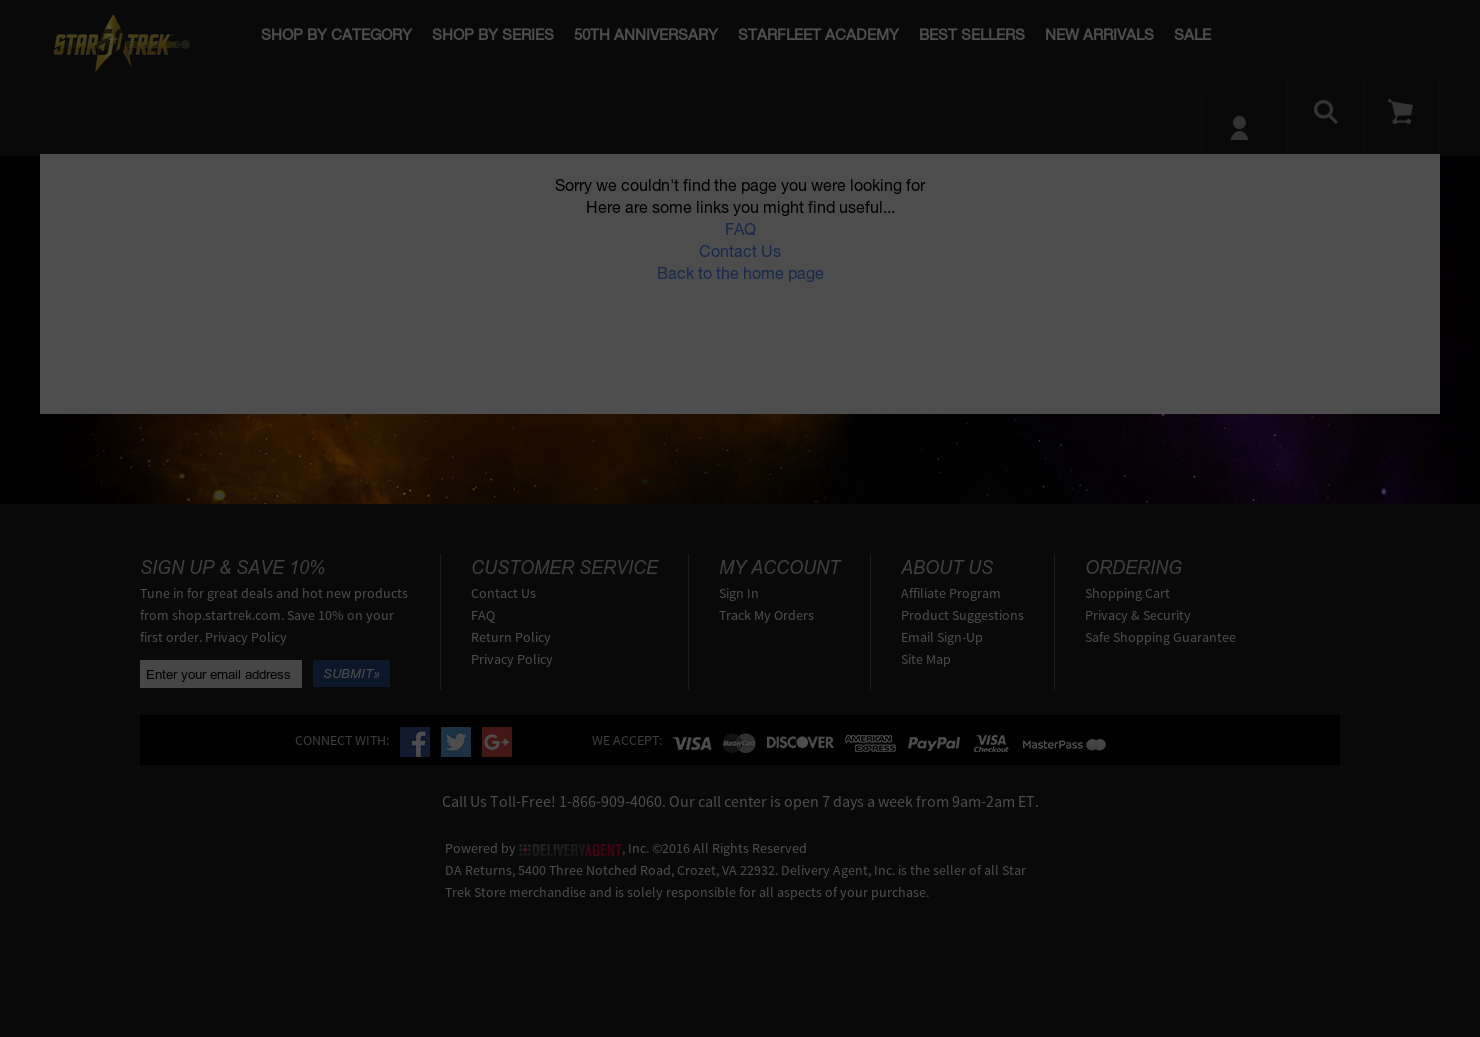Click the MasterPass payment logo
Screen dimensions: 1480x1037
click(1064, 744)
